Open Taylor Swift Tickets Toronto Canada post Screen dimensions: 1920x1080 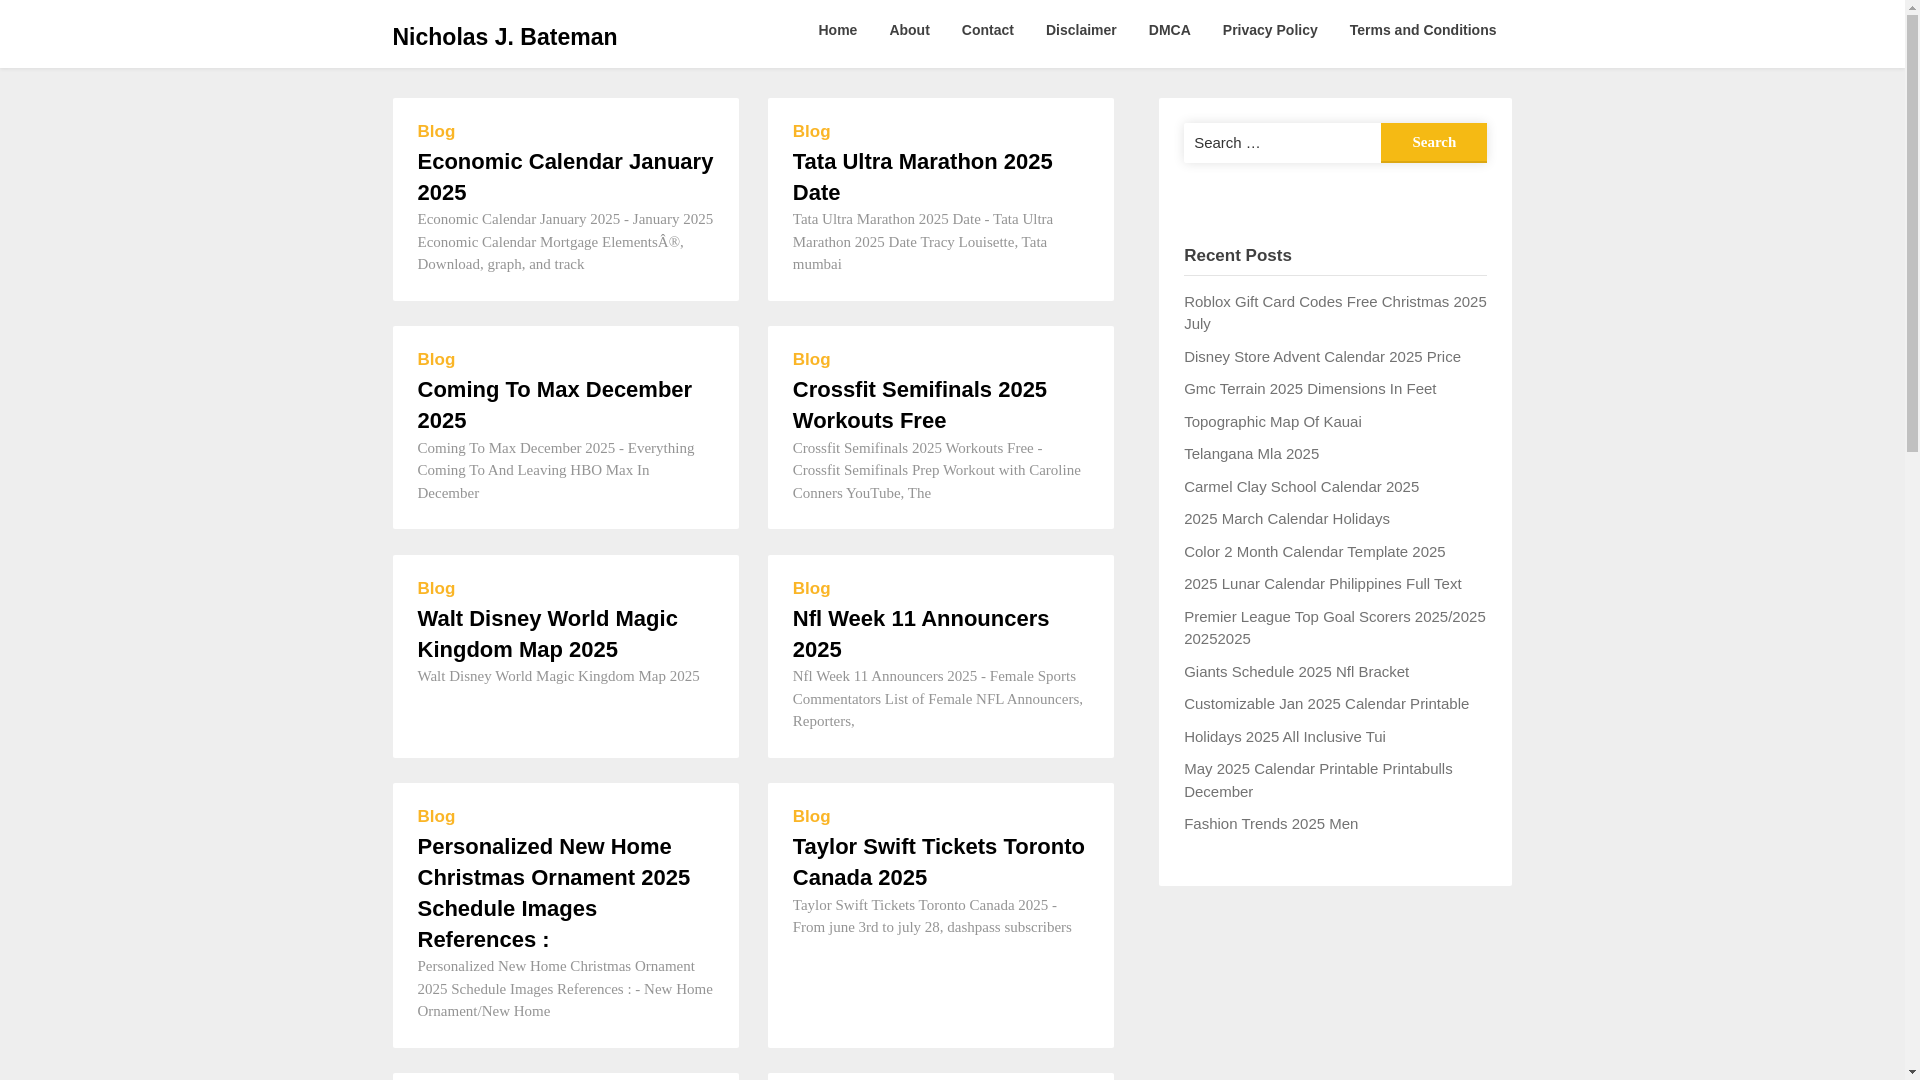click(938, 862)
